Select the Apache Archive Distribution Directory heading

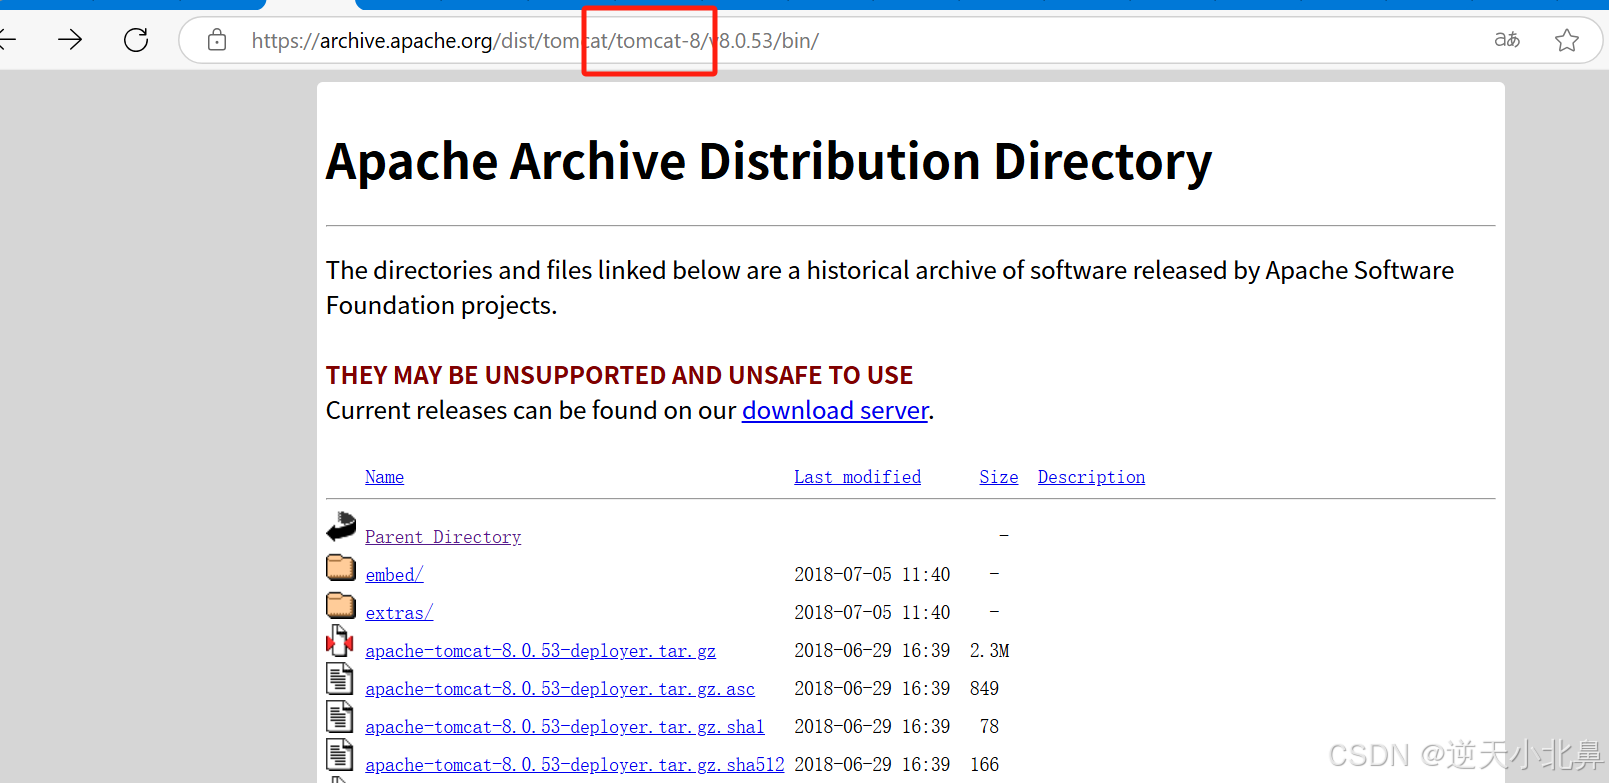click(x=769, y=162)
